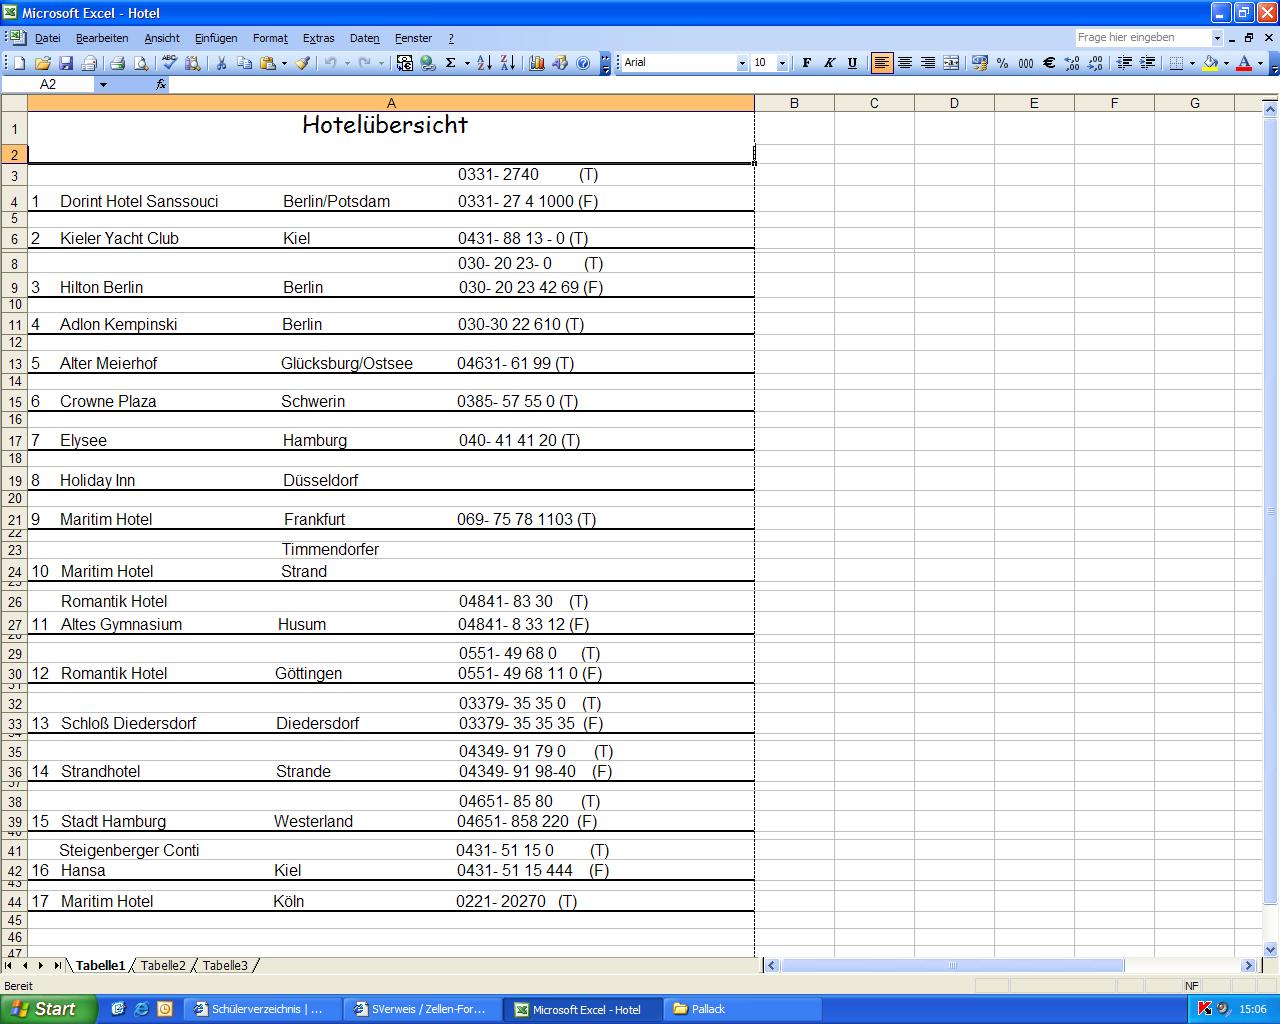Viewport: 1280px width, 1024px height.
Task: Launch the Chart Wizard icon
Action: click(536, 63)
